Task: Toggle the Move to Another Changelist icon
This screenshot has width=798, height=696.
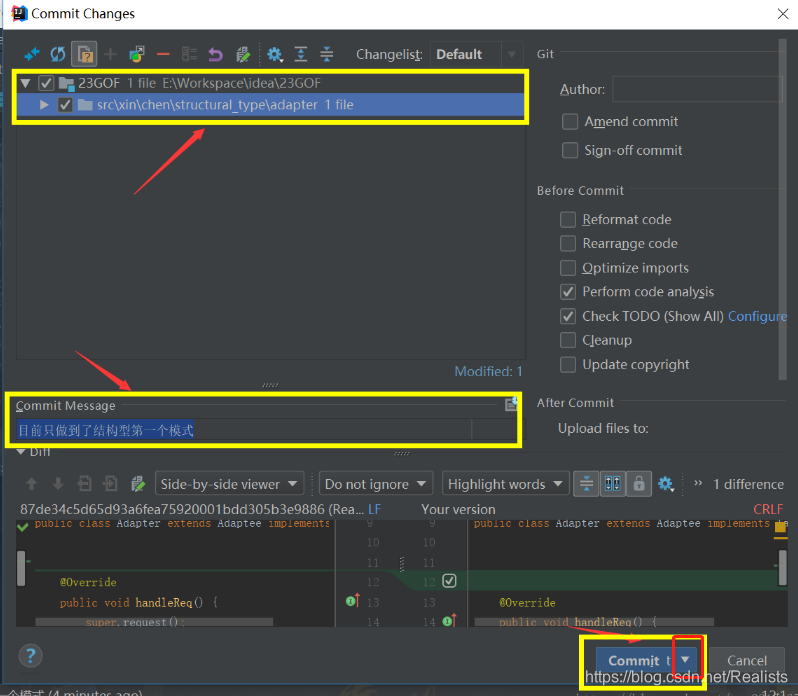Action: (x=84, y=54)
